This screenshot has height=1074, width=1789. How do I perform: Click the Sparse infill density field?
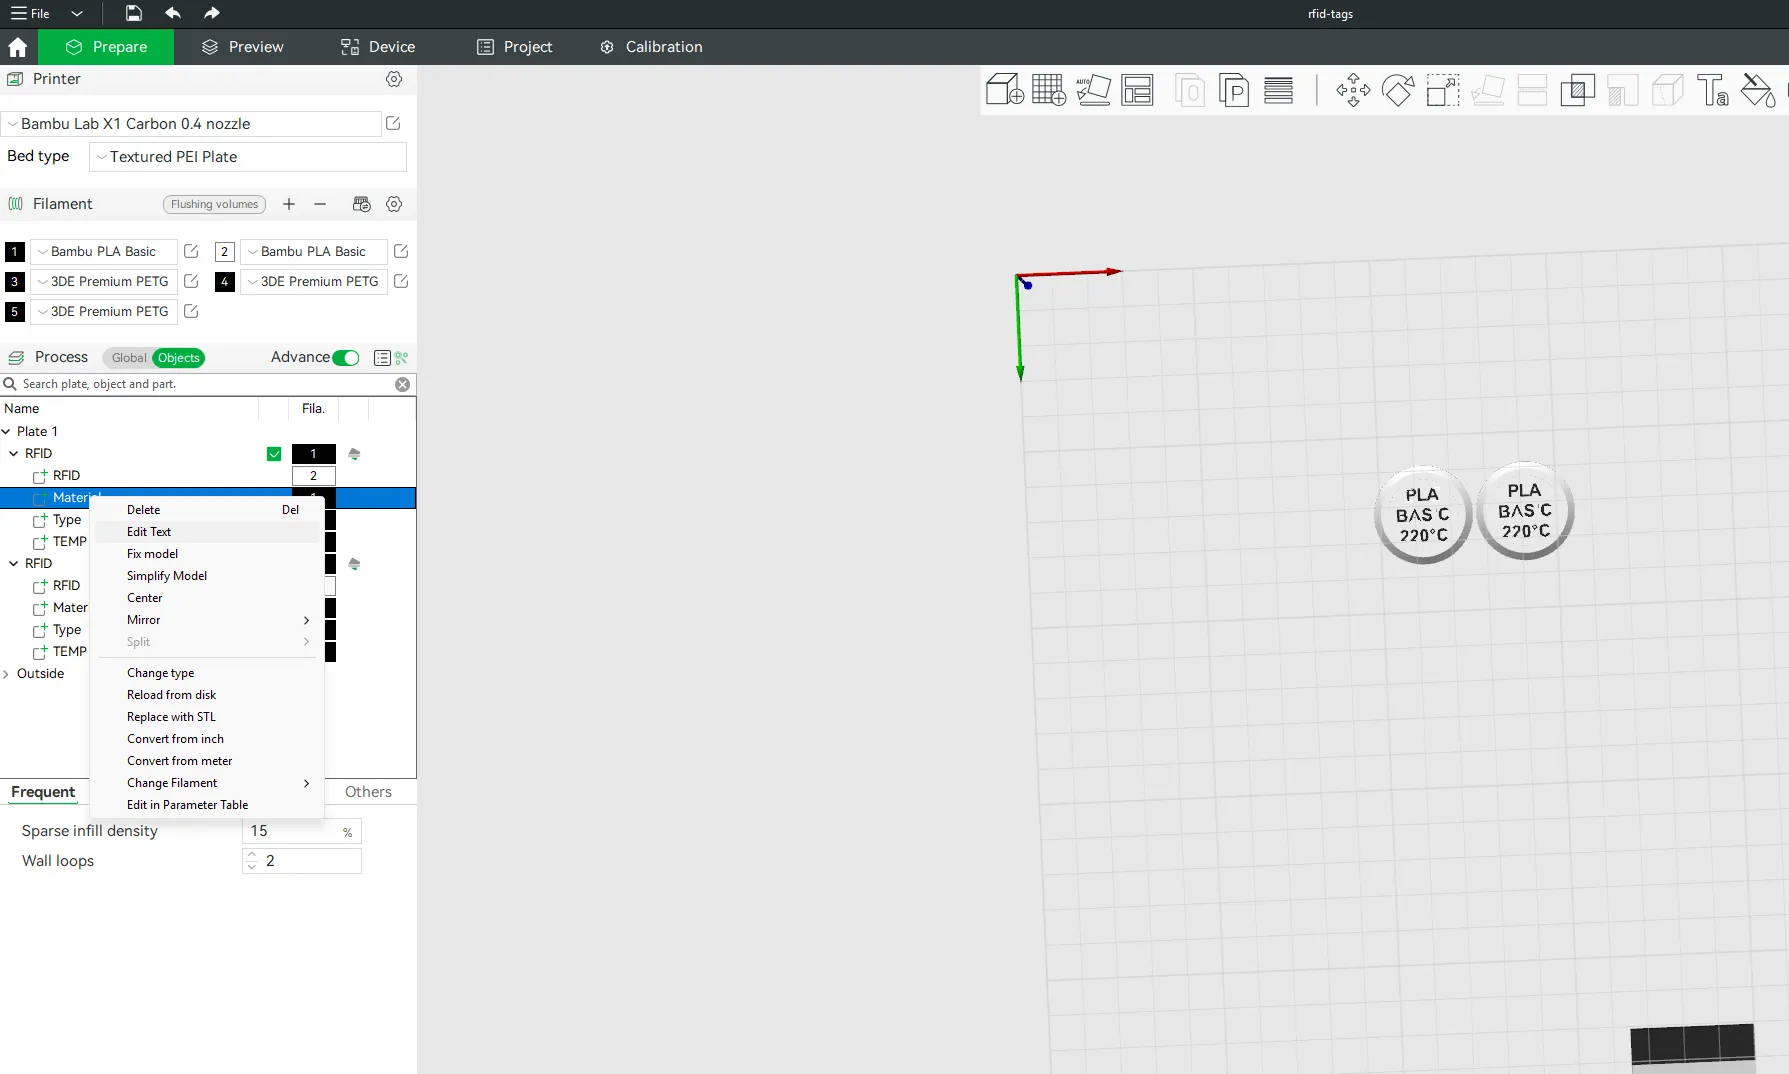(292, 831)
